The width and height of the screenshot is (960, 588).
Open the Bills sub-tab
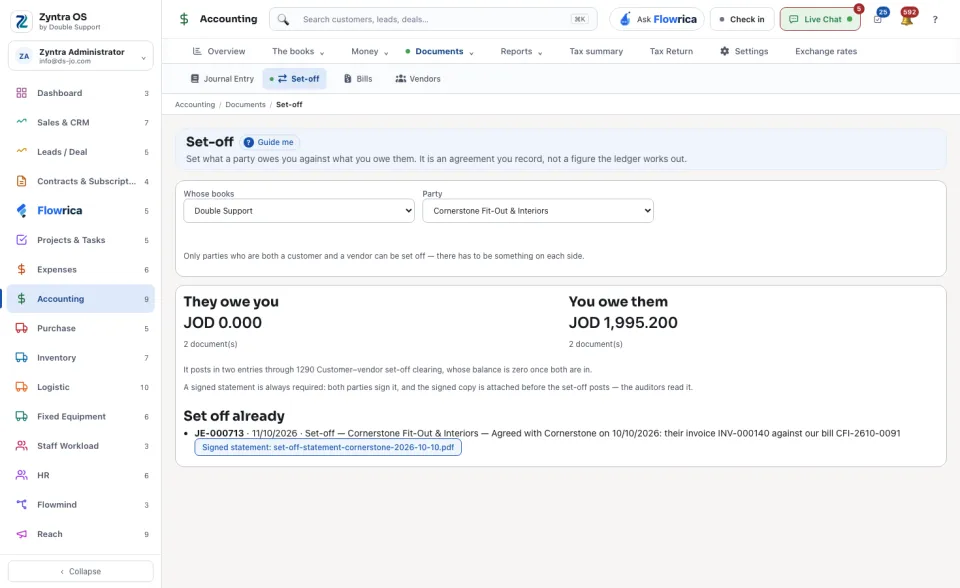[x=358, y=78]
